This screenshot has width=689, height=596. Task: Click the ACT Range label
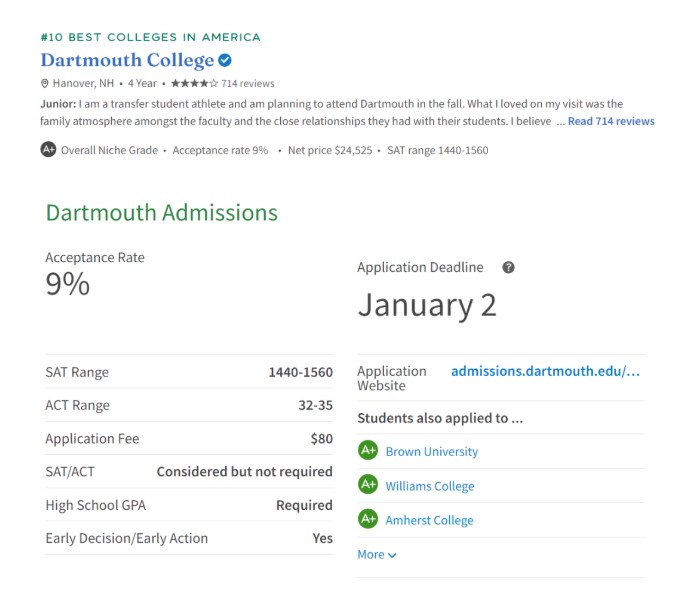click(77, 405)
